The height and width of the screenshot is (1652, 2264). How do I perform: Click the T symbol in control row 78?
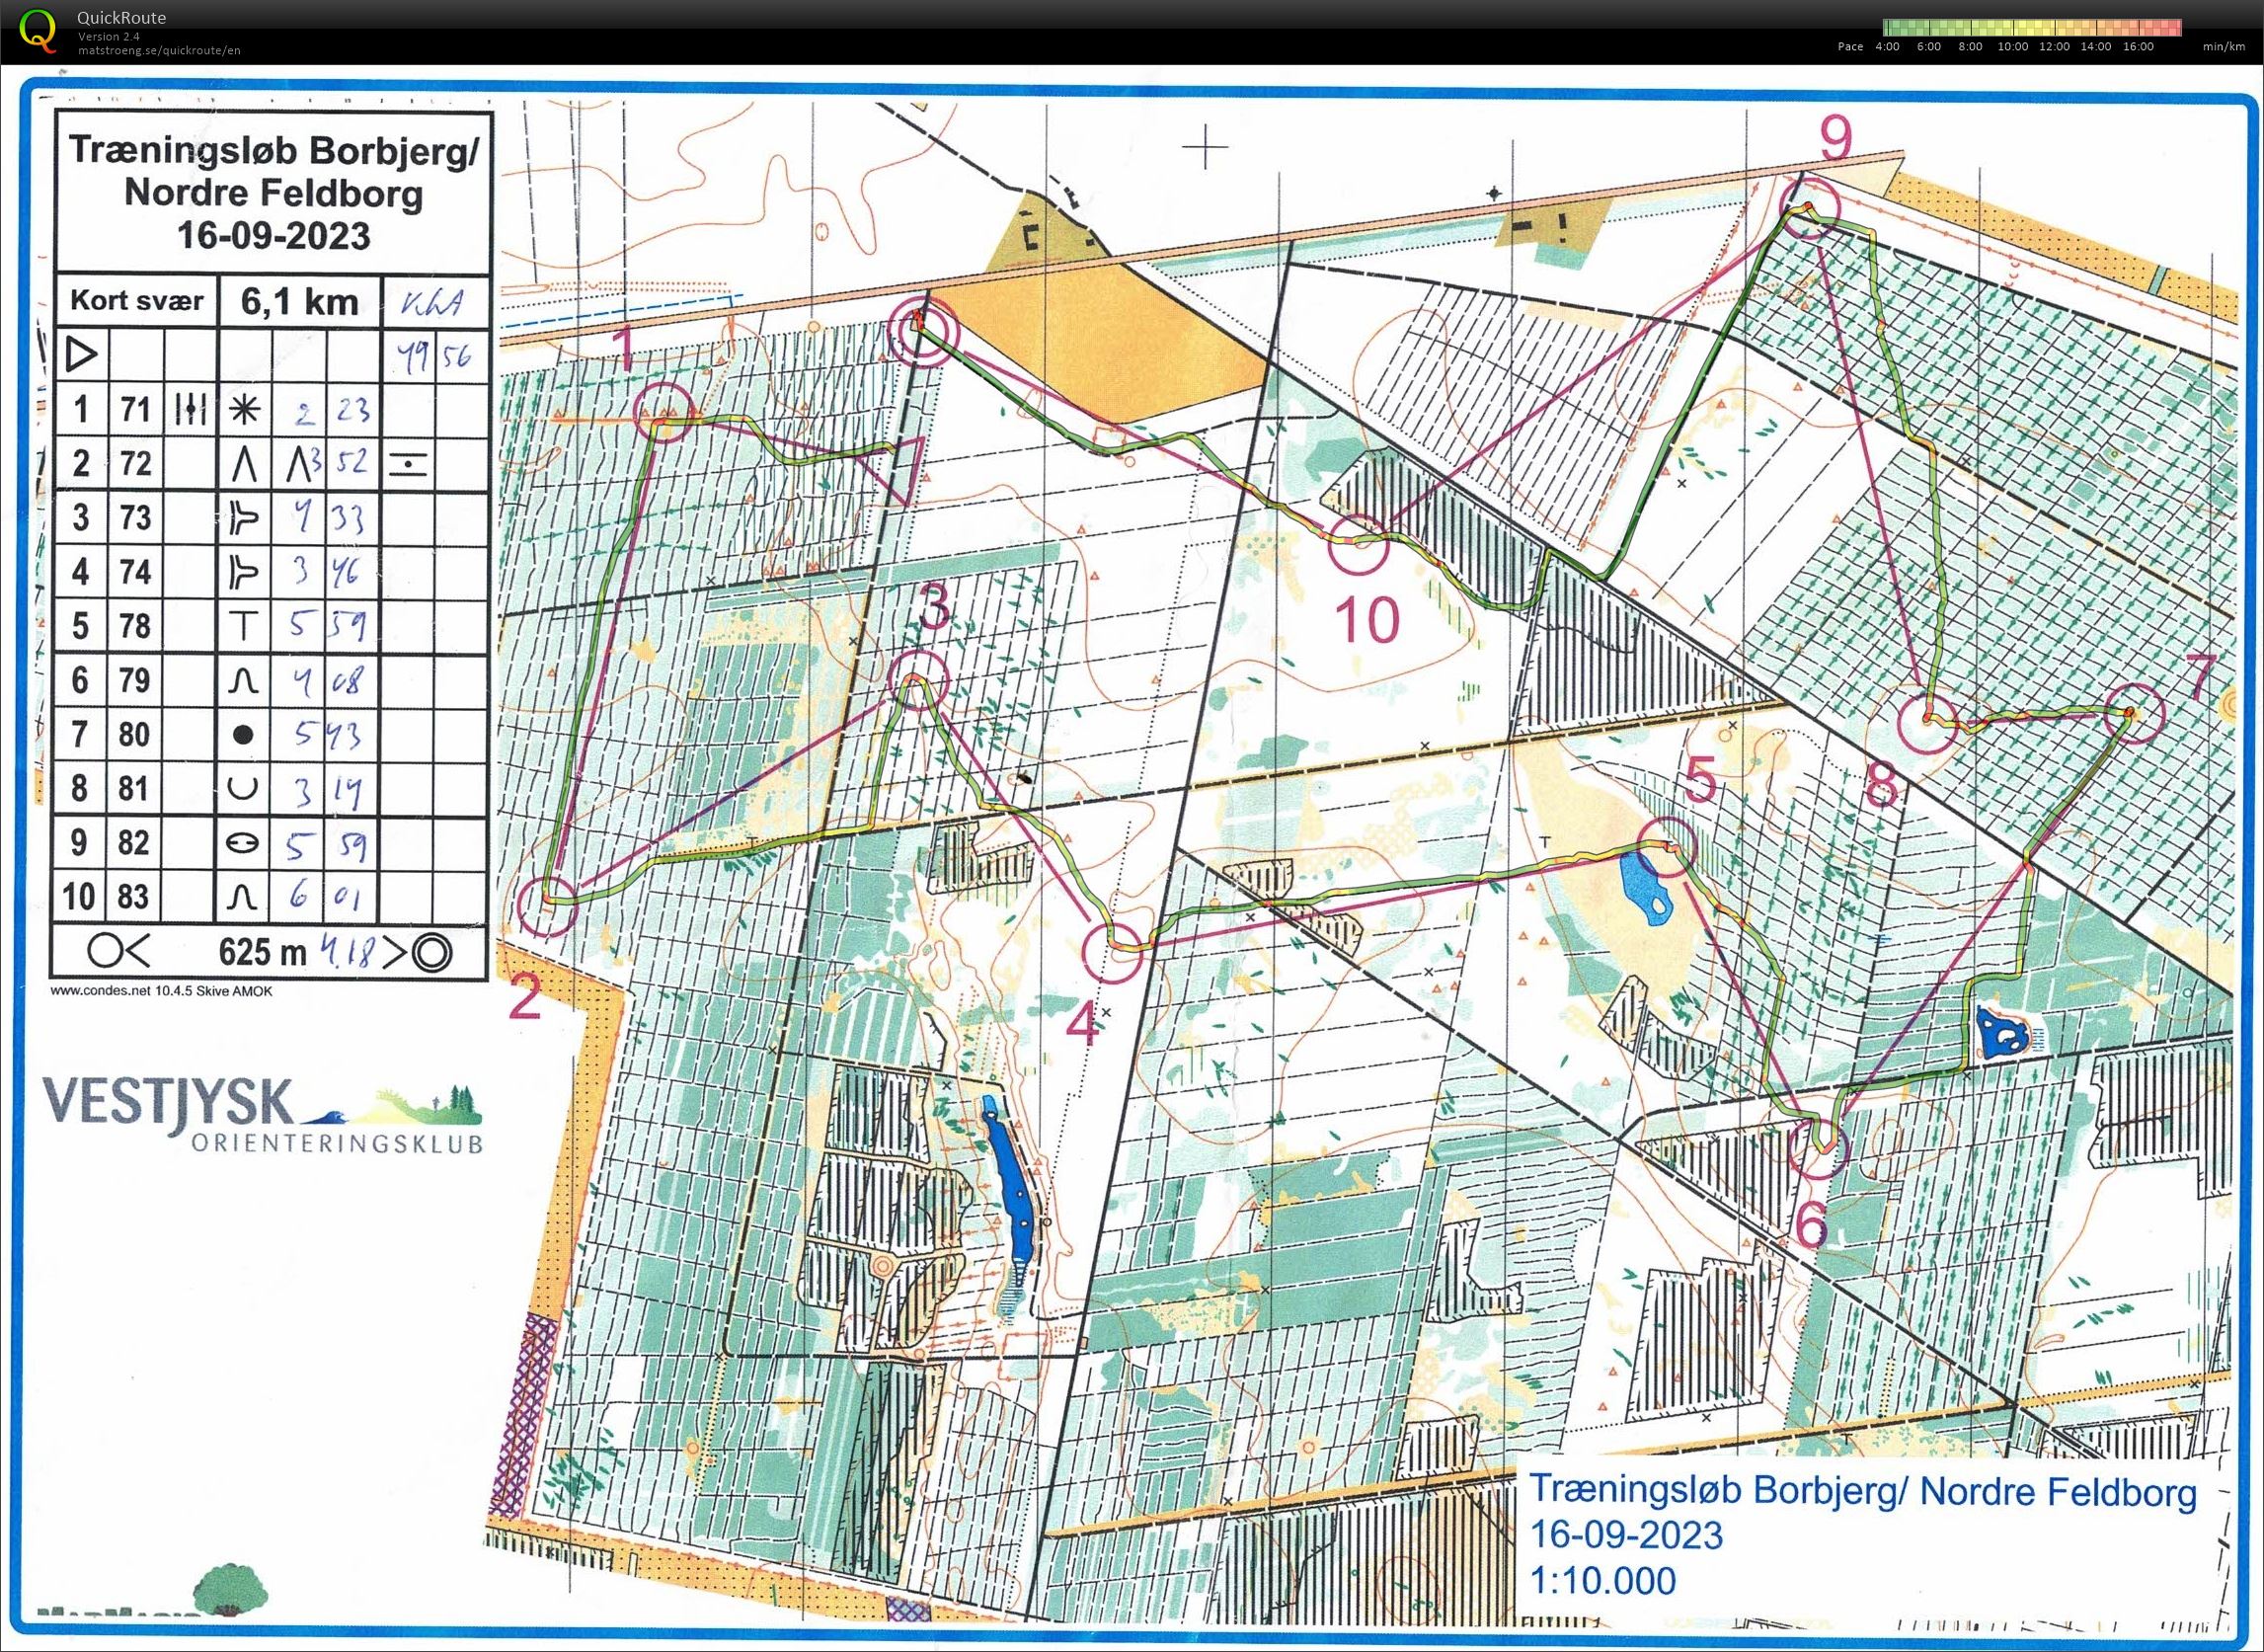243,626
